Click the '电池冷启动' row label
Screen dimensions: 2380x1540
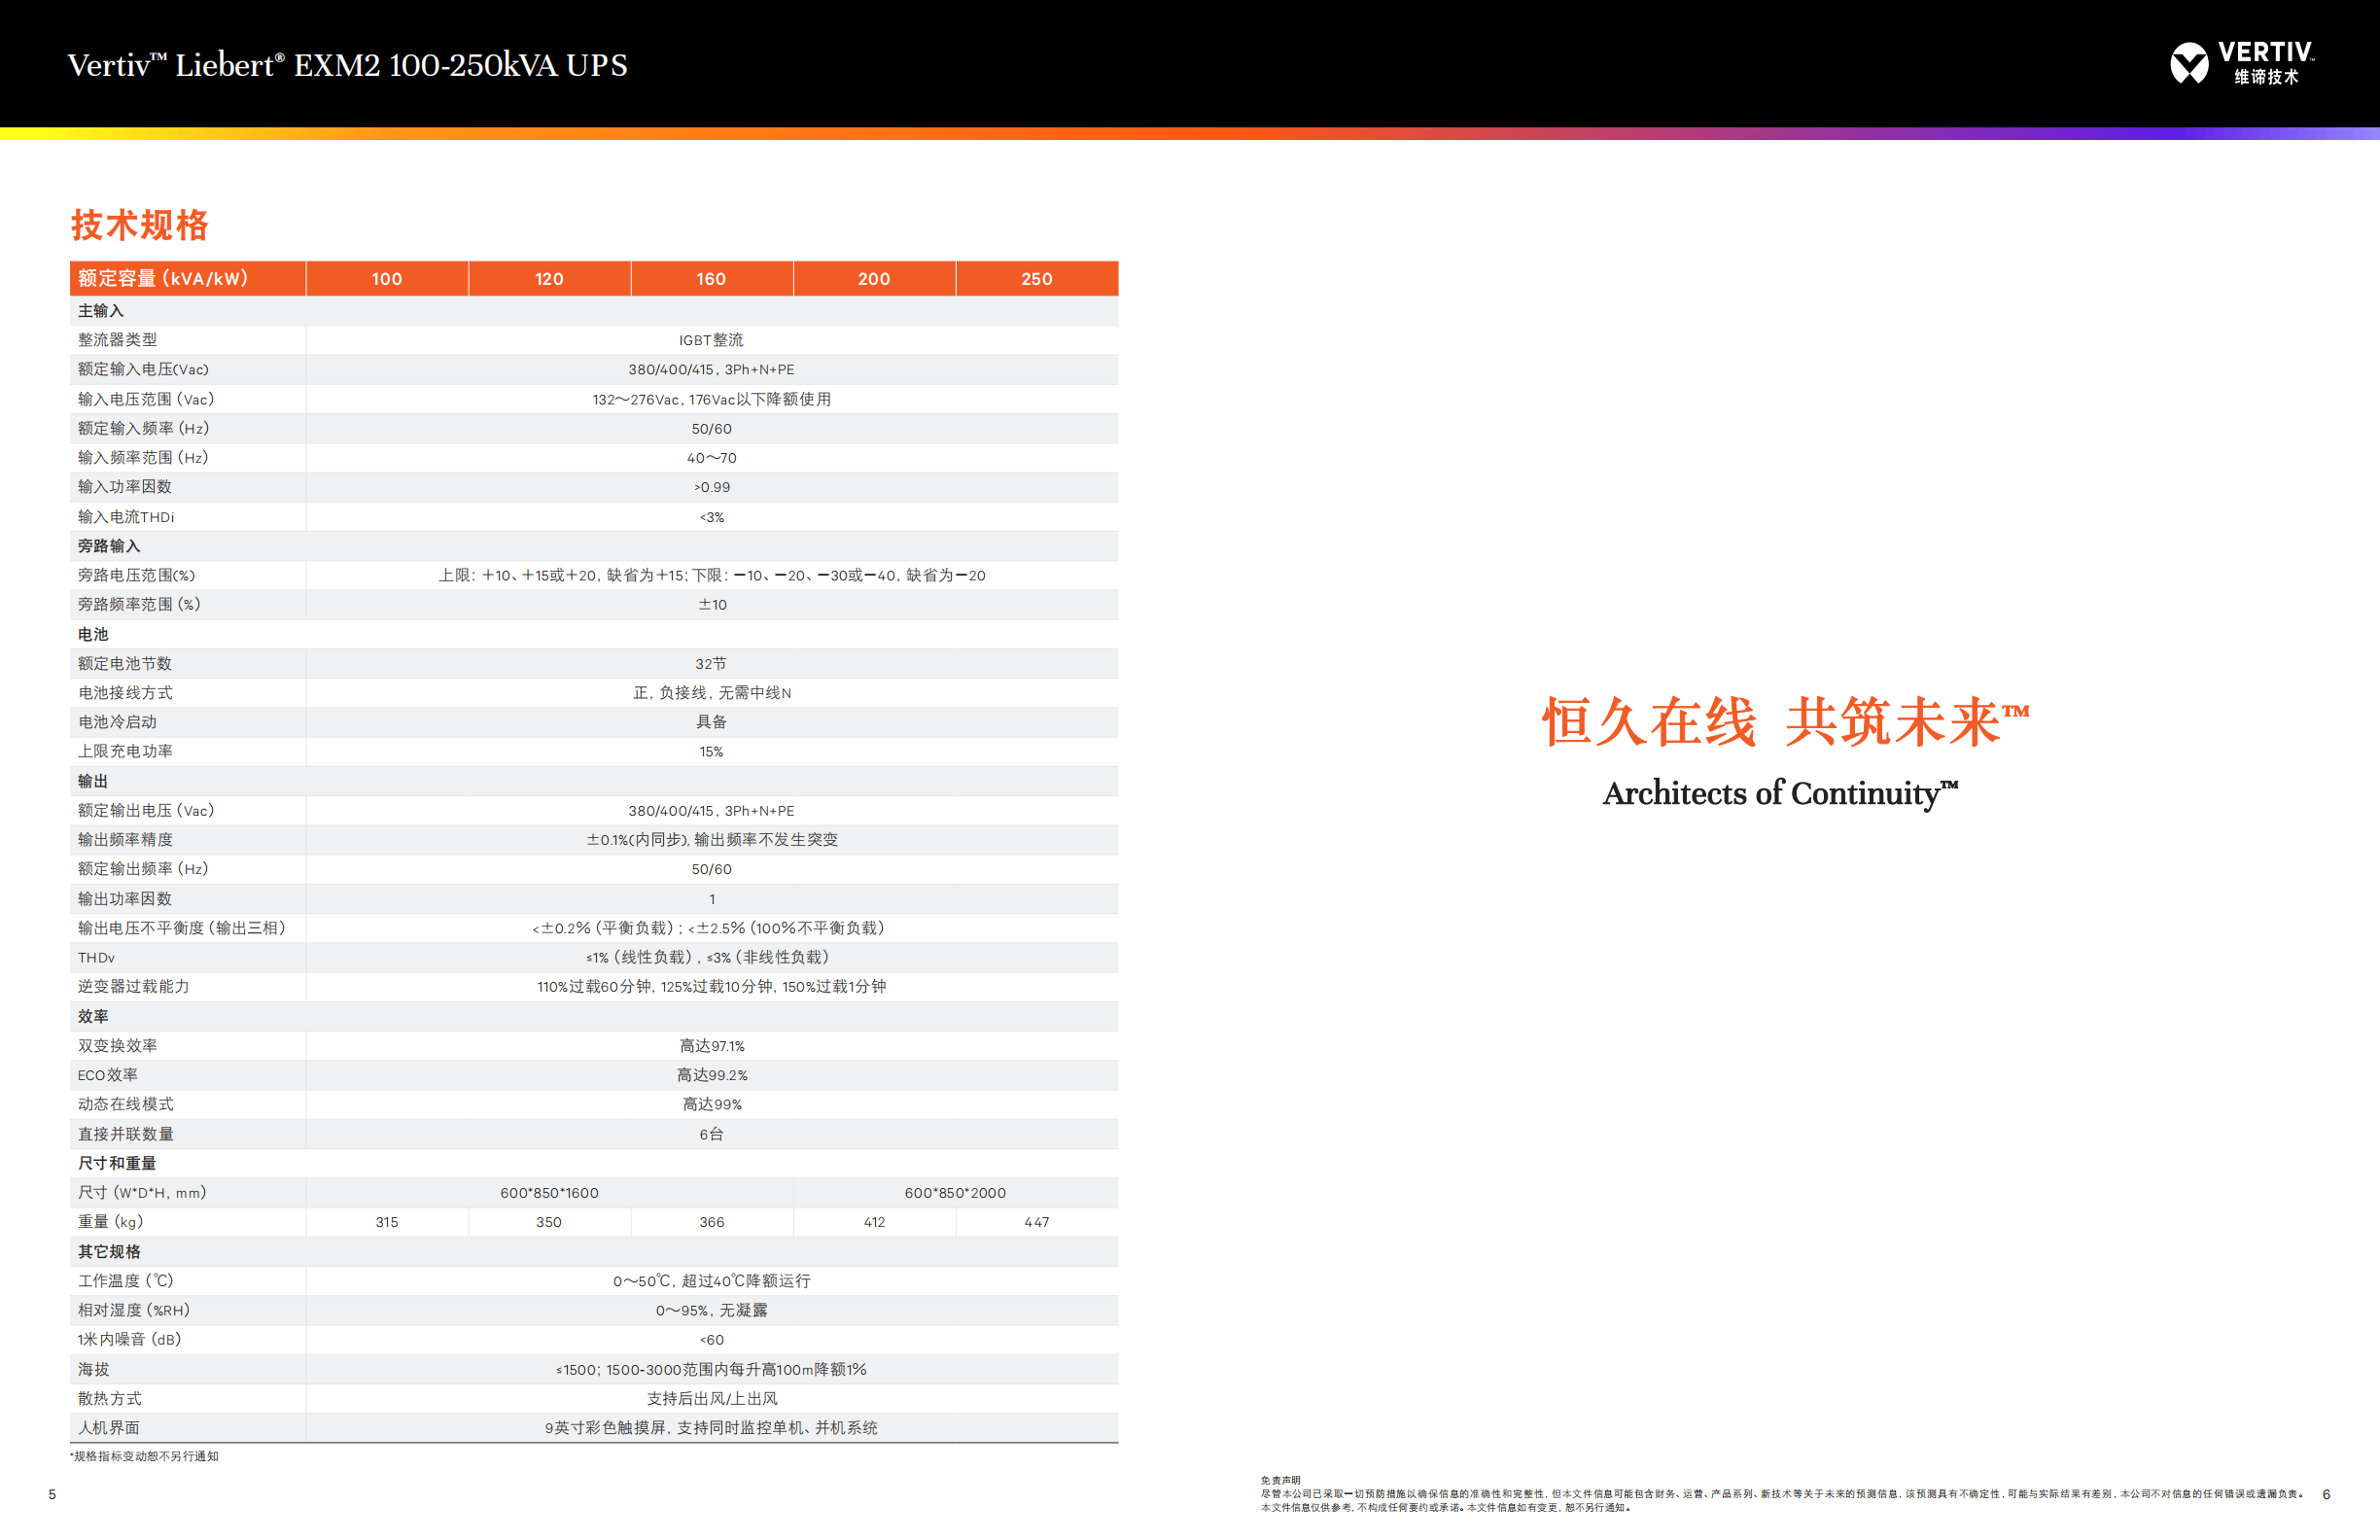tap(117, 722)
